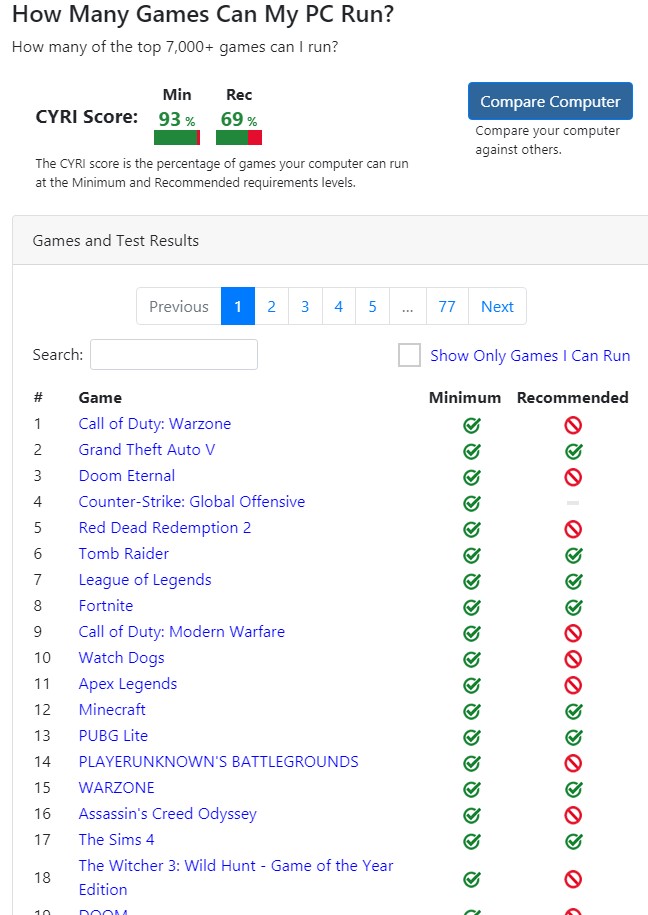Click the pagination ellipsis item
This screenshot has height=915, width=648.
(x=408, y=306)
